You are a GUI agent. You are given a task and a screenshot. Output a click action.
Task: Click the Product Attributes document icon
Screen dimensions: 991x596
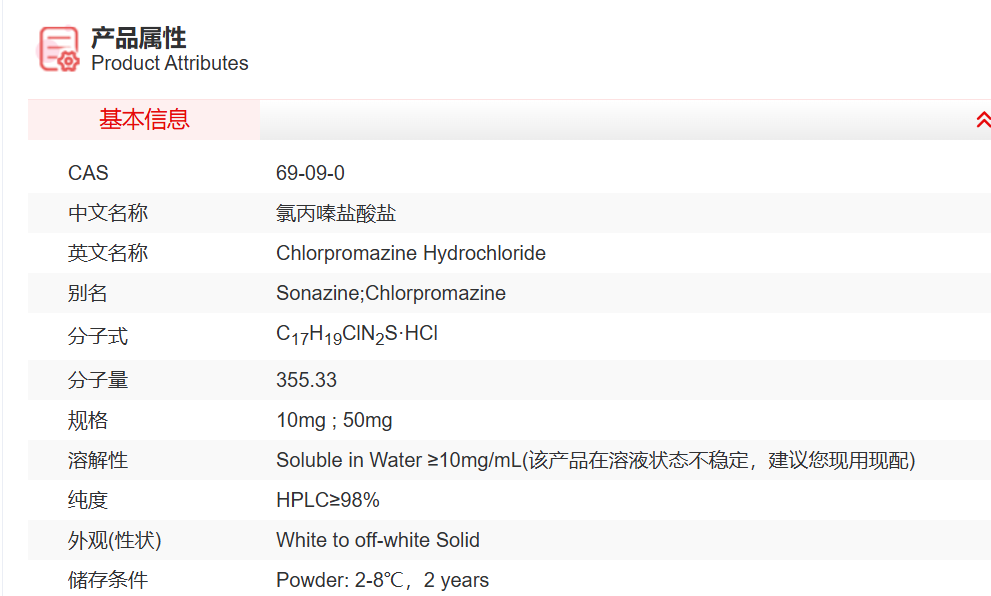coord(58,49)
